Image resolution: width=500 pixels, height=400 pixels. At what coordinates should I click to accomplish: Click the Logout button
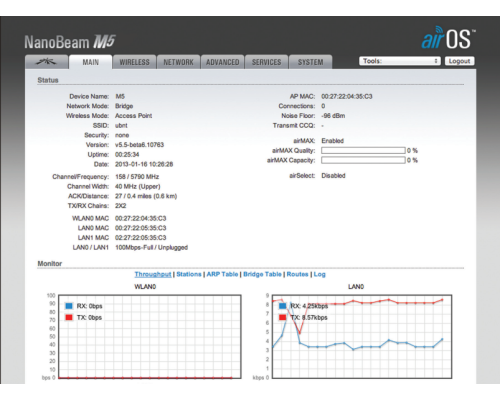[x=459, y=61]
